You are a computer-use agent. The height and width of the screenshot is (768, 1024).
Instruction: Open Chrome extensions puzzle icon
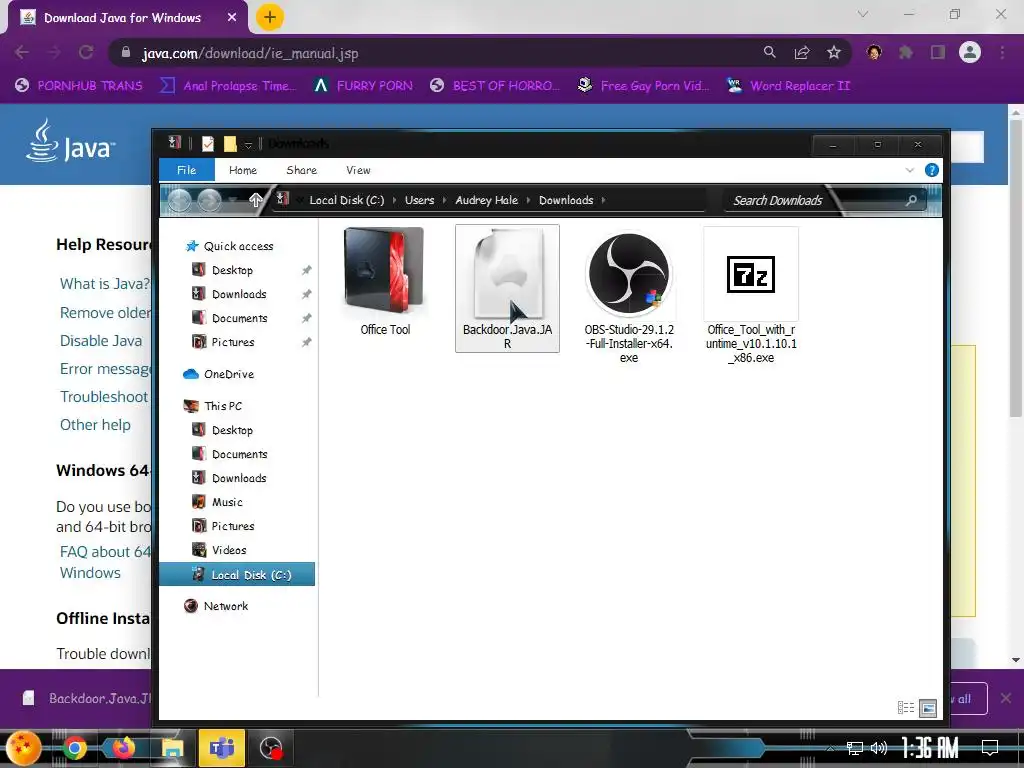(x=906, y=52)
